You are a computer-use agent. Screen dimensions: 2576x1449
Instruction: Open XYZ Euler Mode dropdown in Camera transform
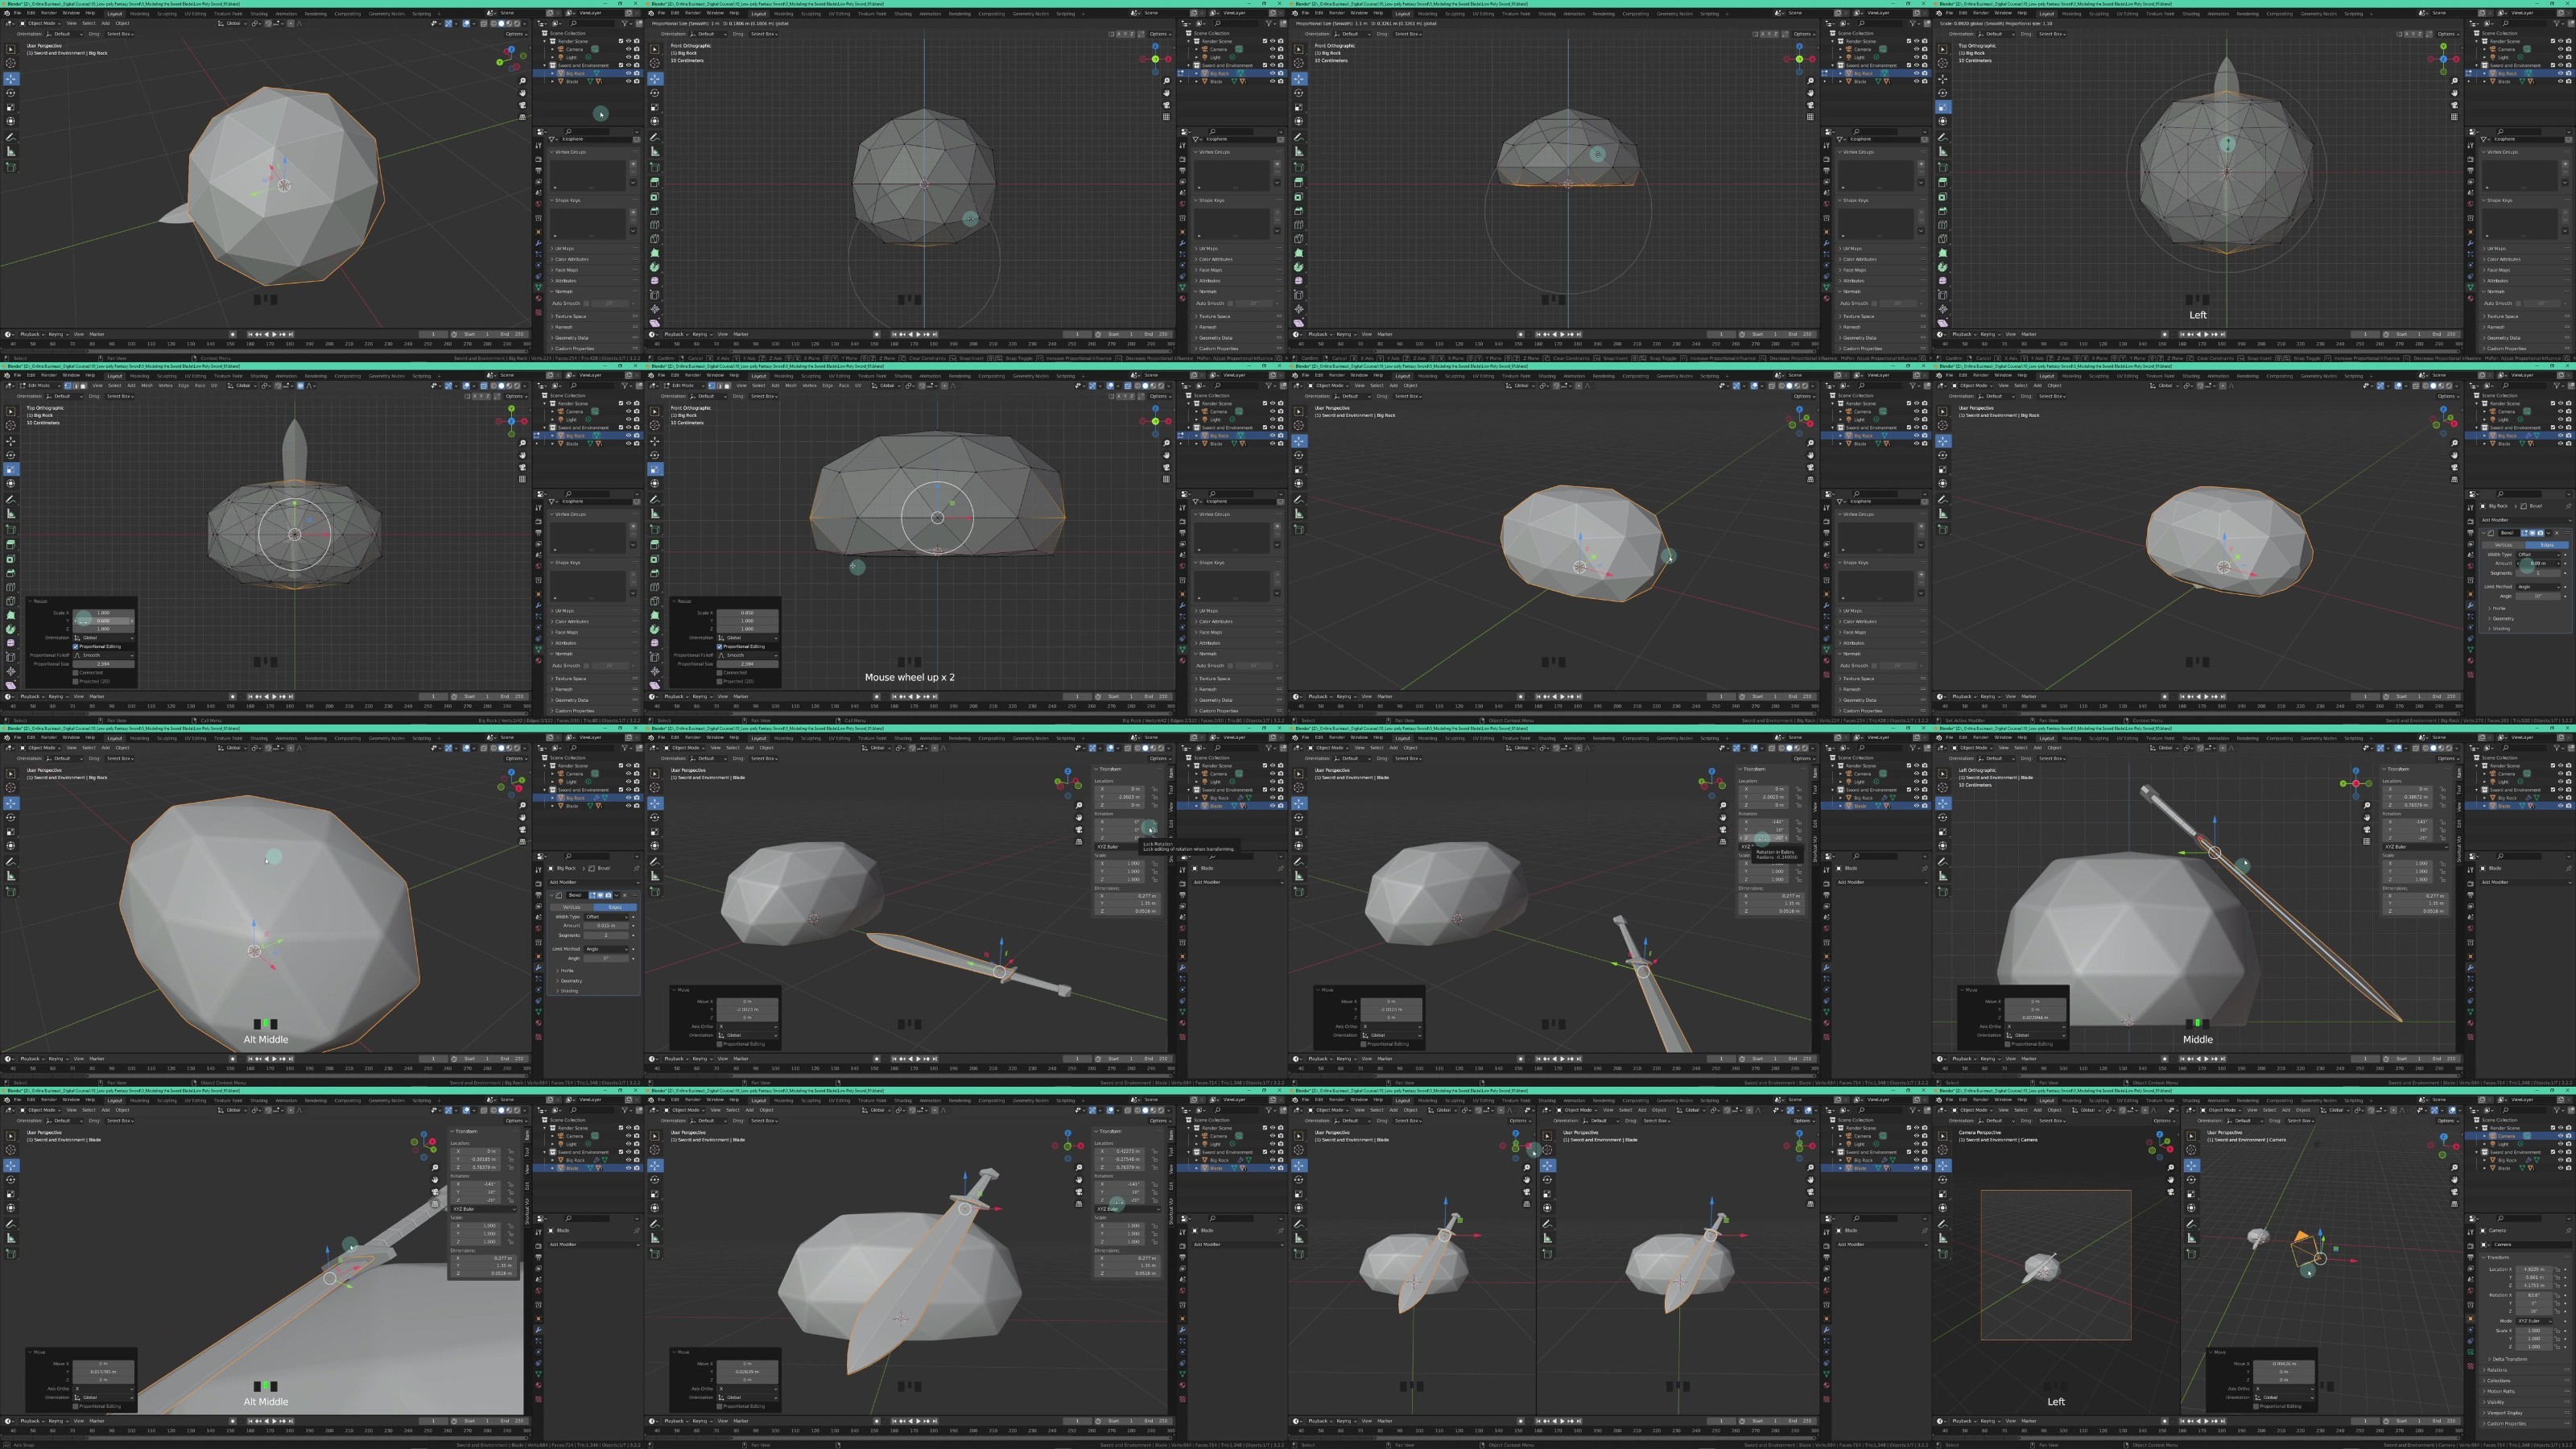(2534, 1321)
